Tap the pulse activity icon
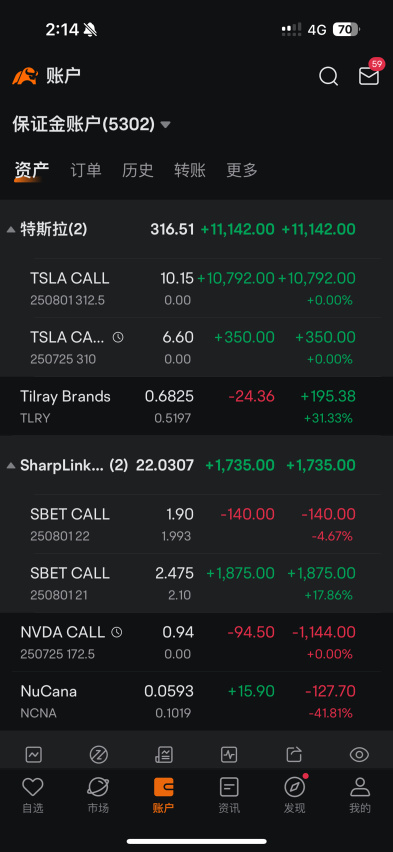The image size is (393, 852). click(229, 754)
